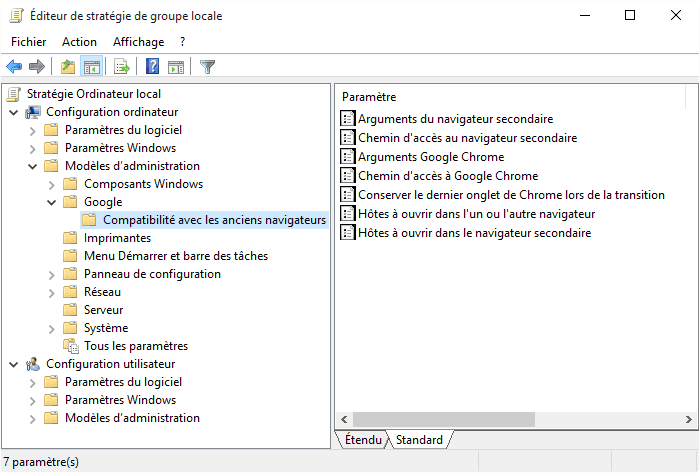Click the Forward arrow toolbar icon
The width and height of the screenshot is (700, 473).
[x=37, y=67]
